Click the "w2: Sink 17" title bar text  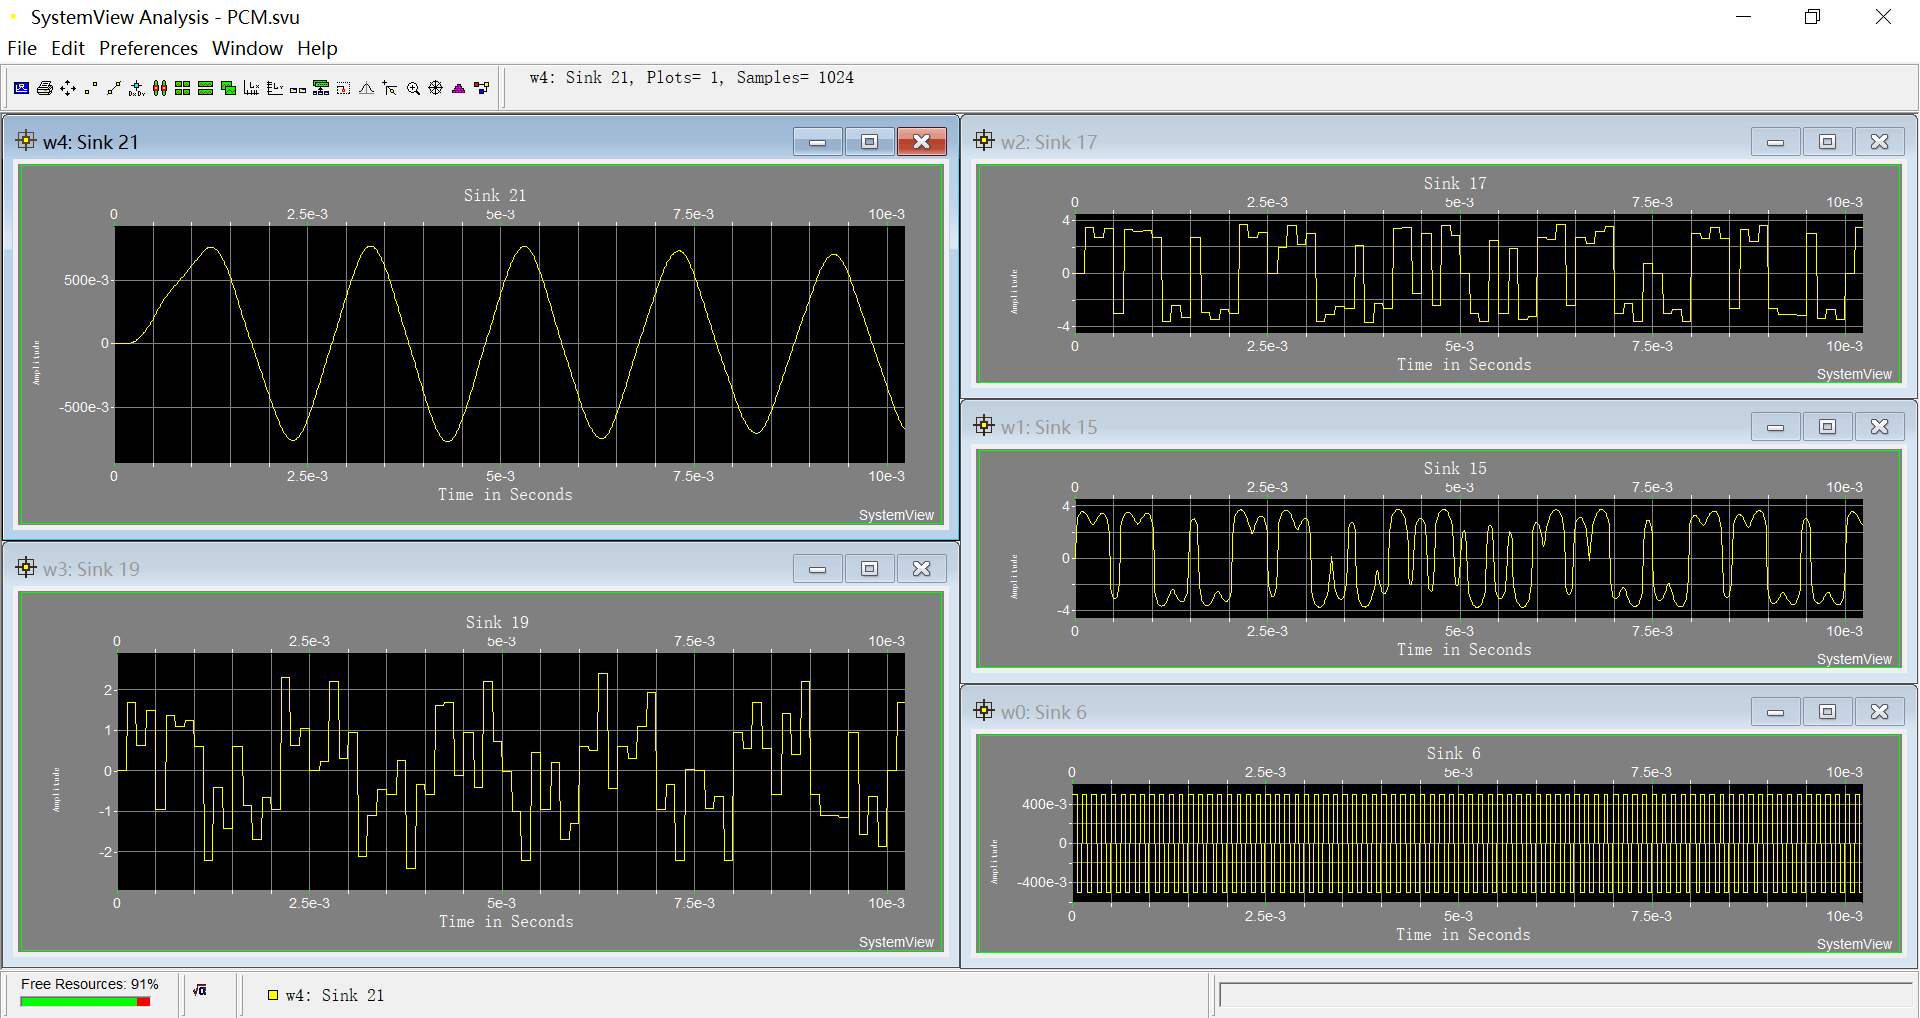[1049, 142]
